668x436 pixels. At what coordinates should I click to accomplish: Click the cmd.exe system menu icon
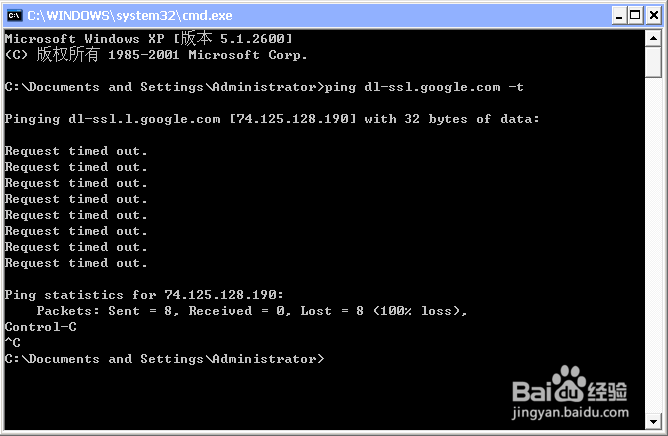(14, 16)
